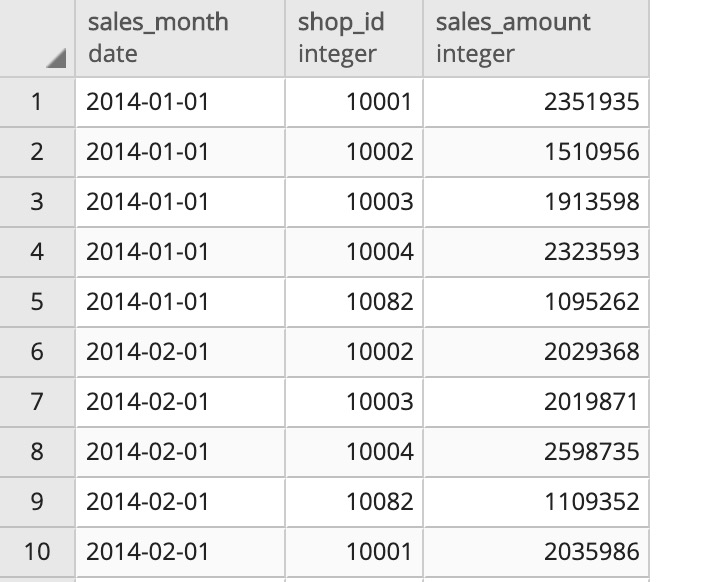Viewport: 720px width, 582px height.
Task: Select the shop_id column header
Action: [354, 38]
